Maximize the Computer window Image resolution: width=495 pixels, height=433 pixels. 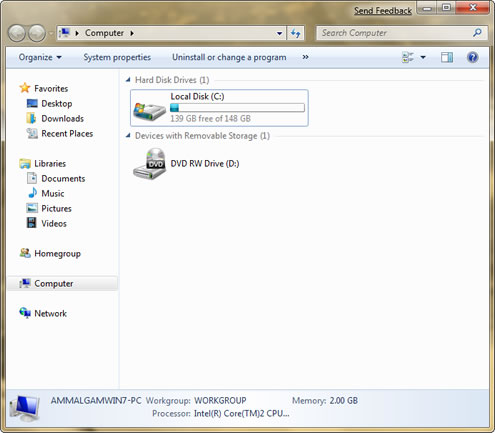coord(447,7)
